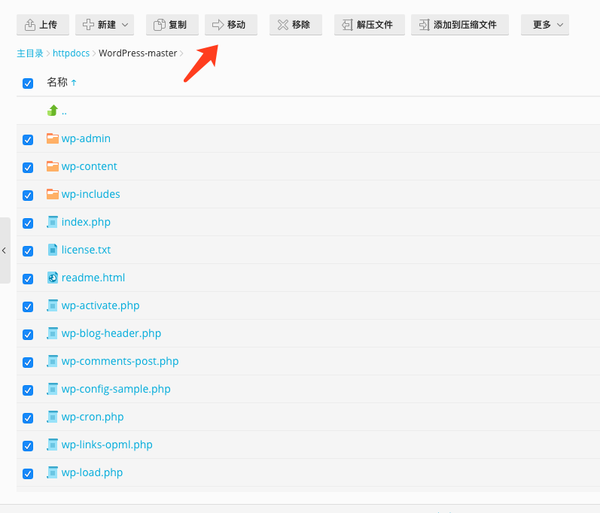Click the wp-admin folder icon
Screen dimensions: 600x513
52,138
